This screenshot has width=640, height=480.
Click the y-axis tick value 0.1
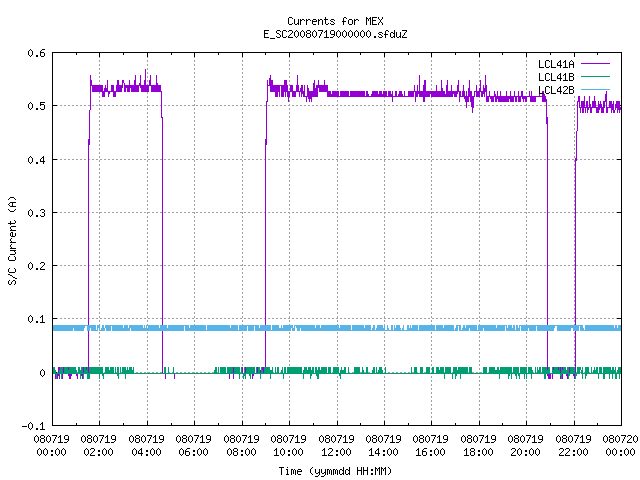click(x=36, y=319)
